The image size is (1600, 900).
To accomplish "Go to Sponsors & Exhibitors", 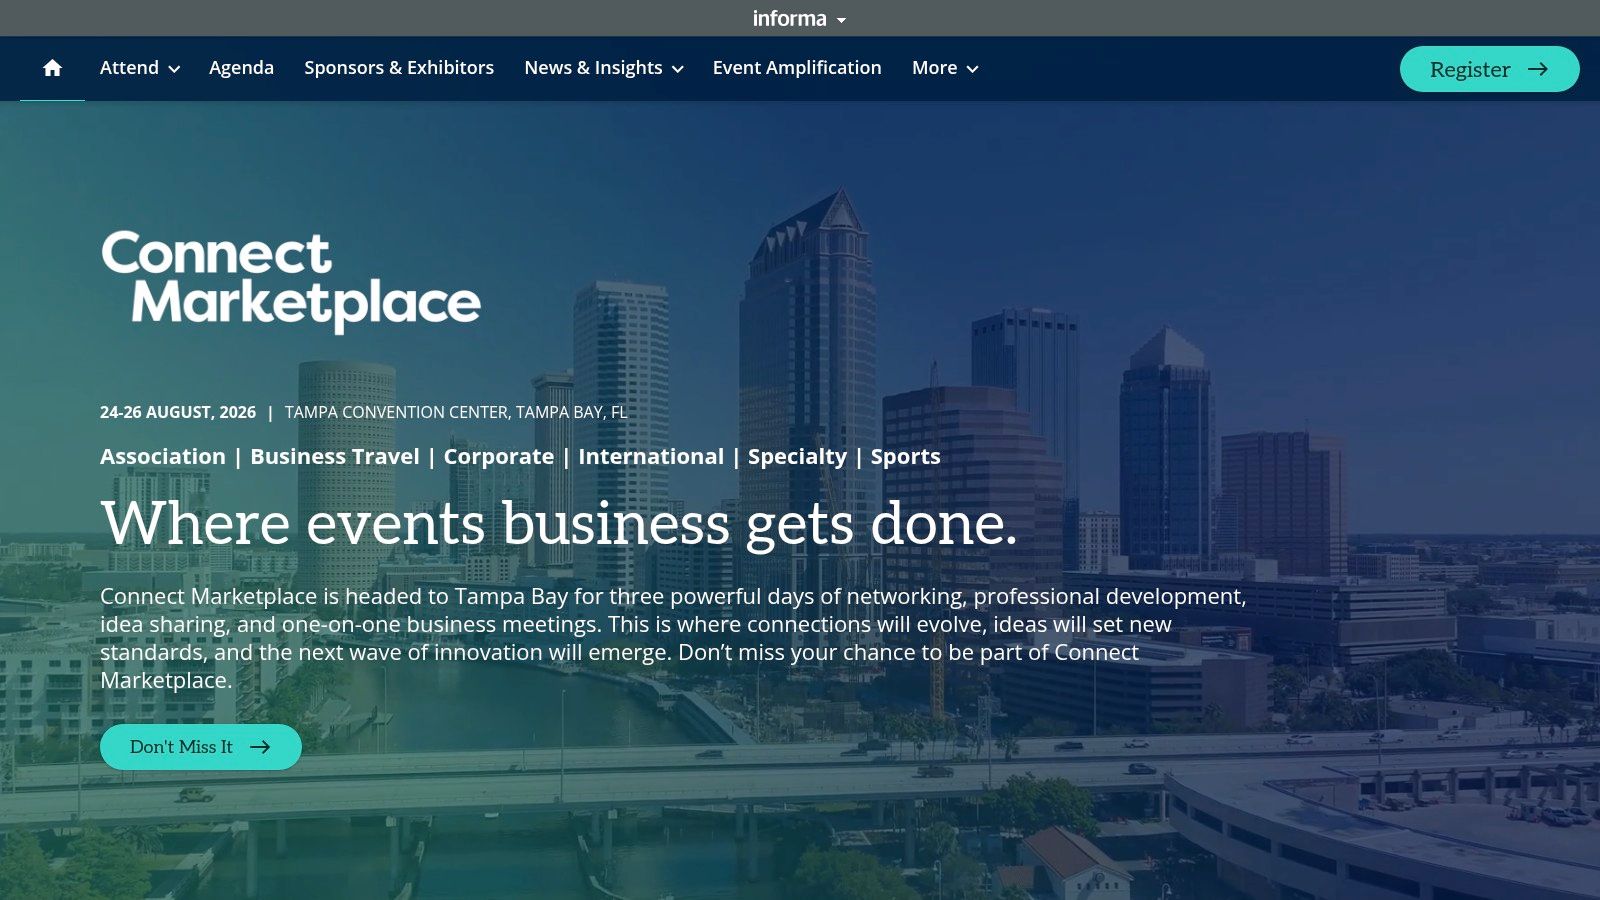I will [399, 68].
